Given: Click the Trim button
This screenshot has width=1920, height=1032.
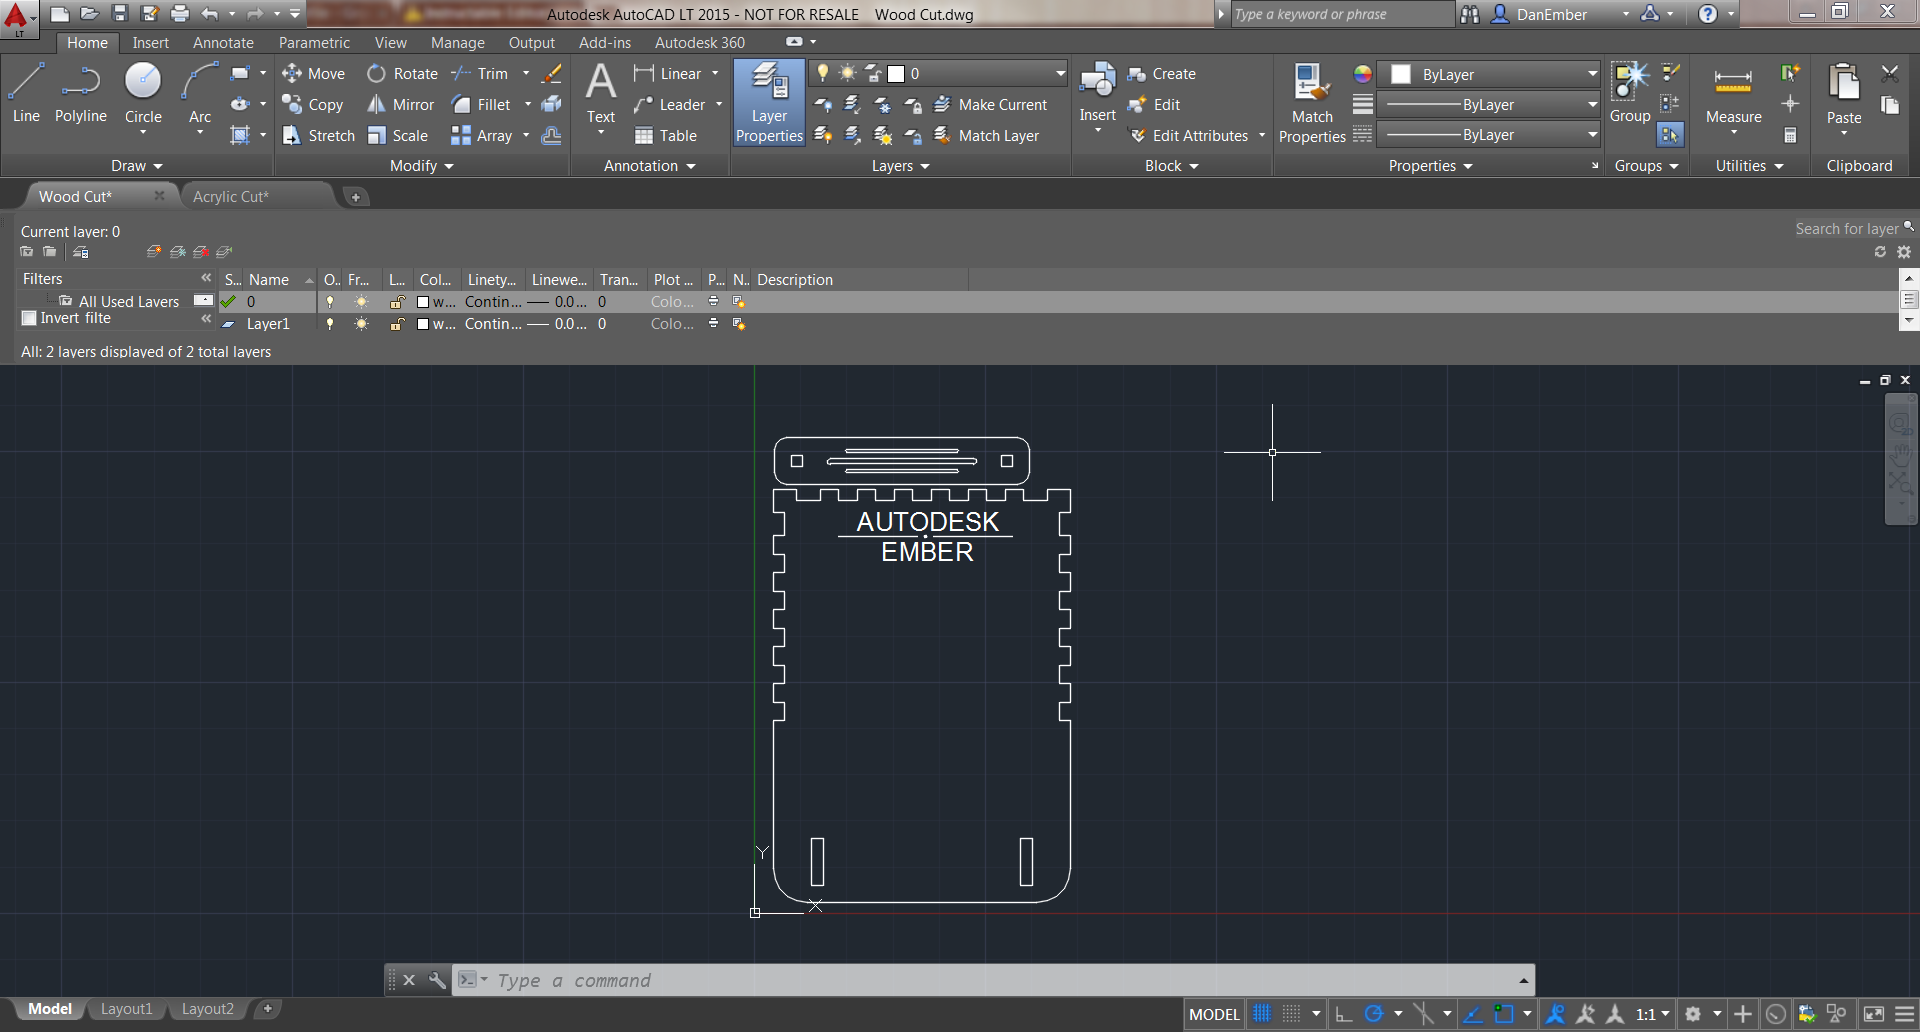Looking at the screenshot, I should point(480,74).
